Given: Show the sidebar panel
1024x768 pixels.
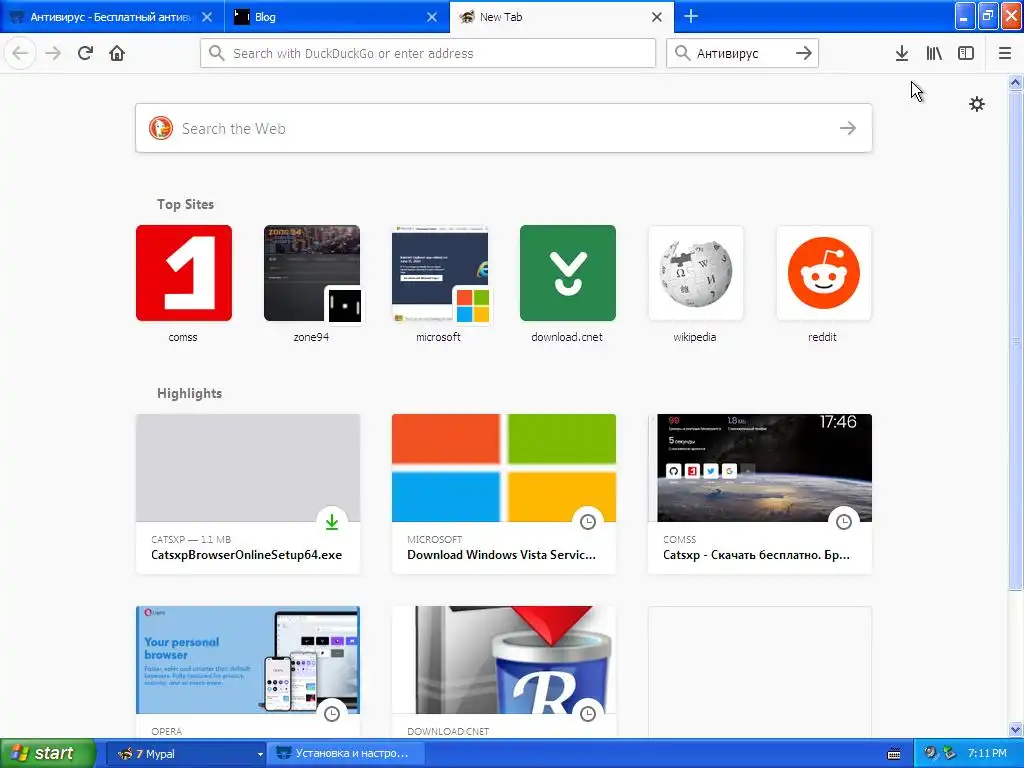Looking at the screenshot, I should 966,53.
